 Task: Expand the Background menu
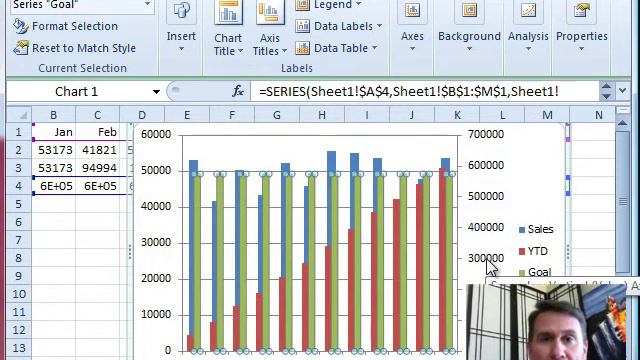coord(469,49)
